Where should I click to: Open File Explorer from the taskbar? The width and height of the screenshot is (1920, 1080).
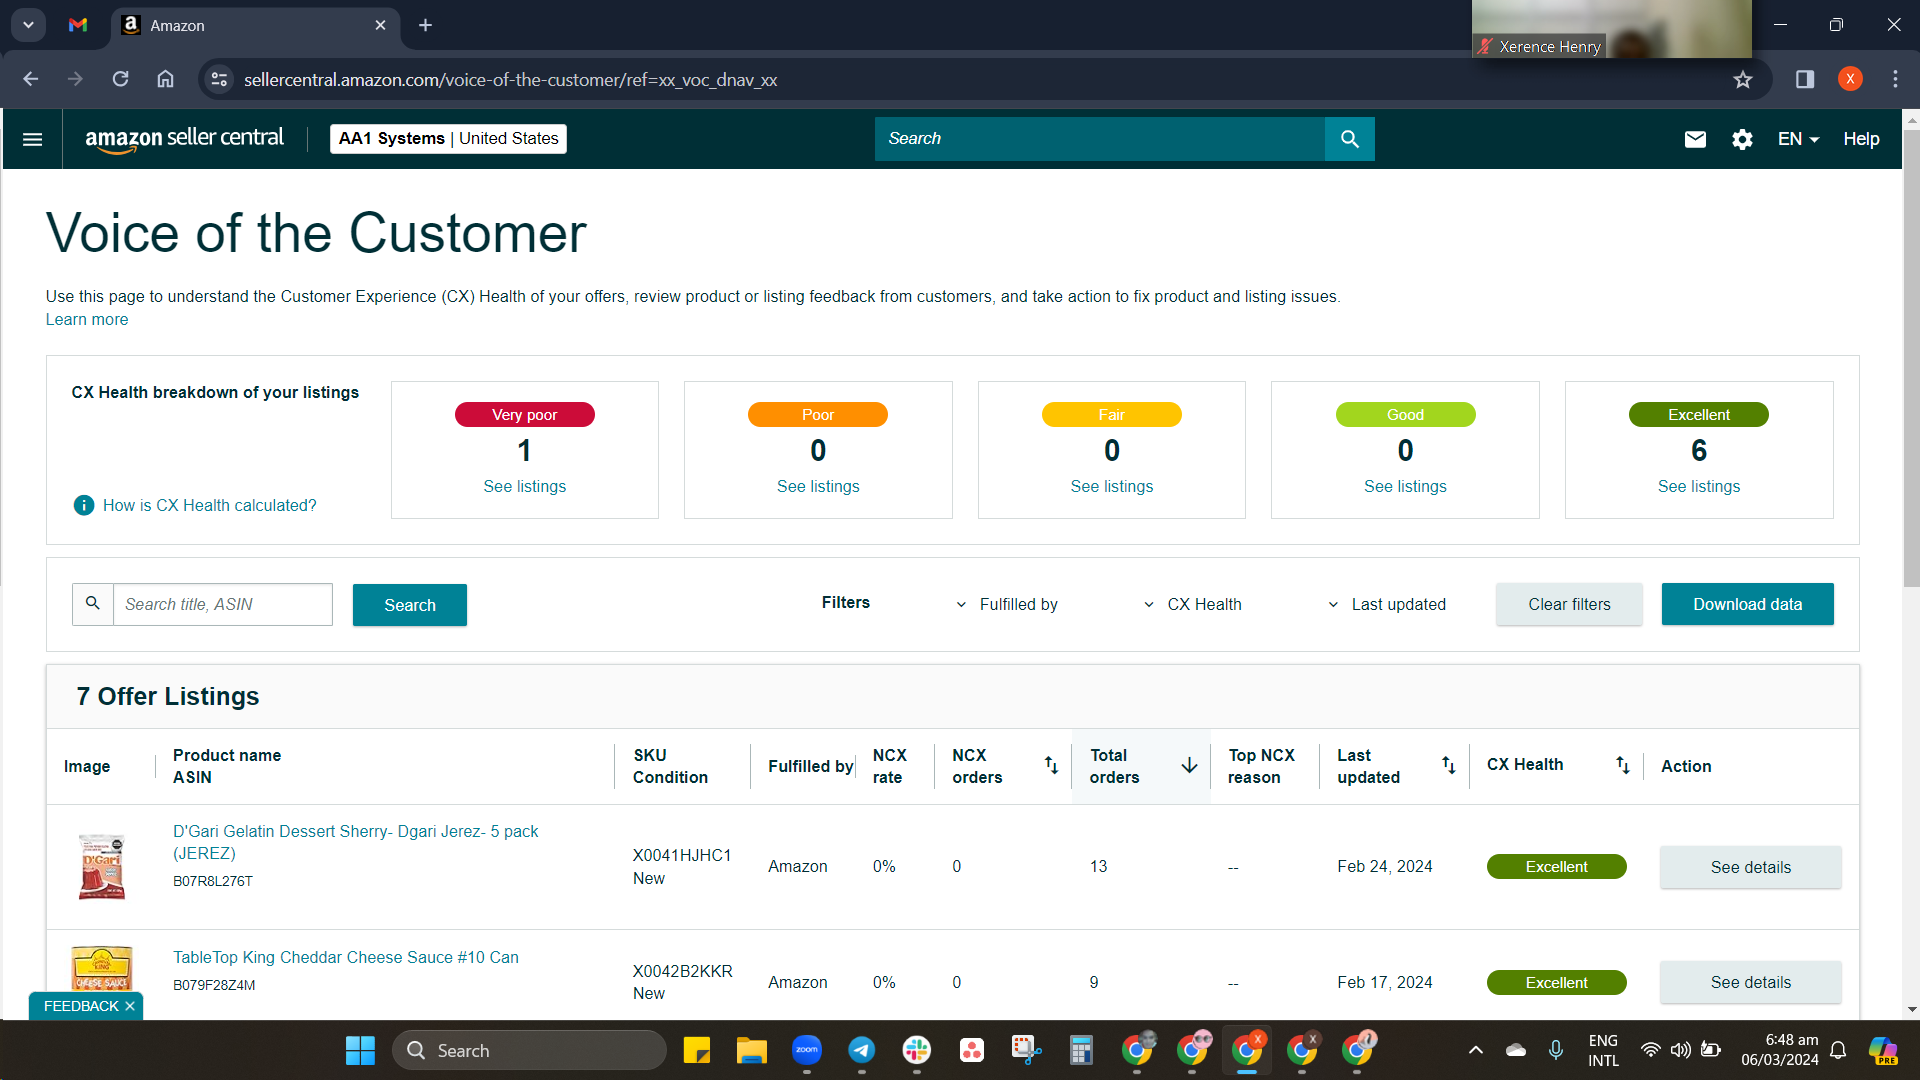coord(751,1050)
